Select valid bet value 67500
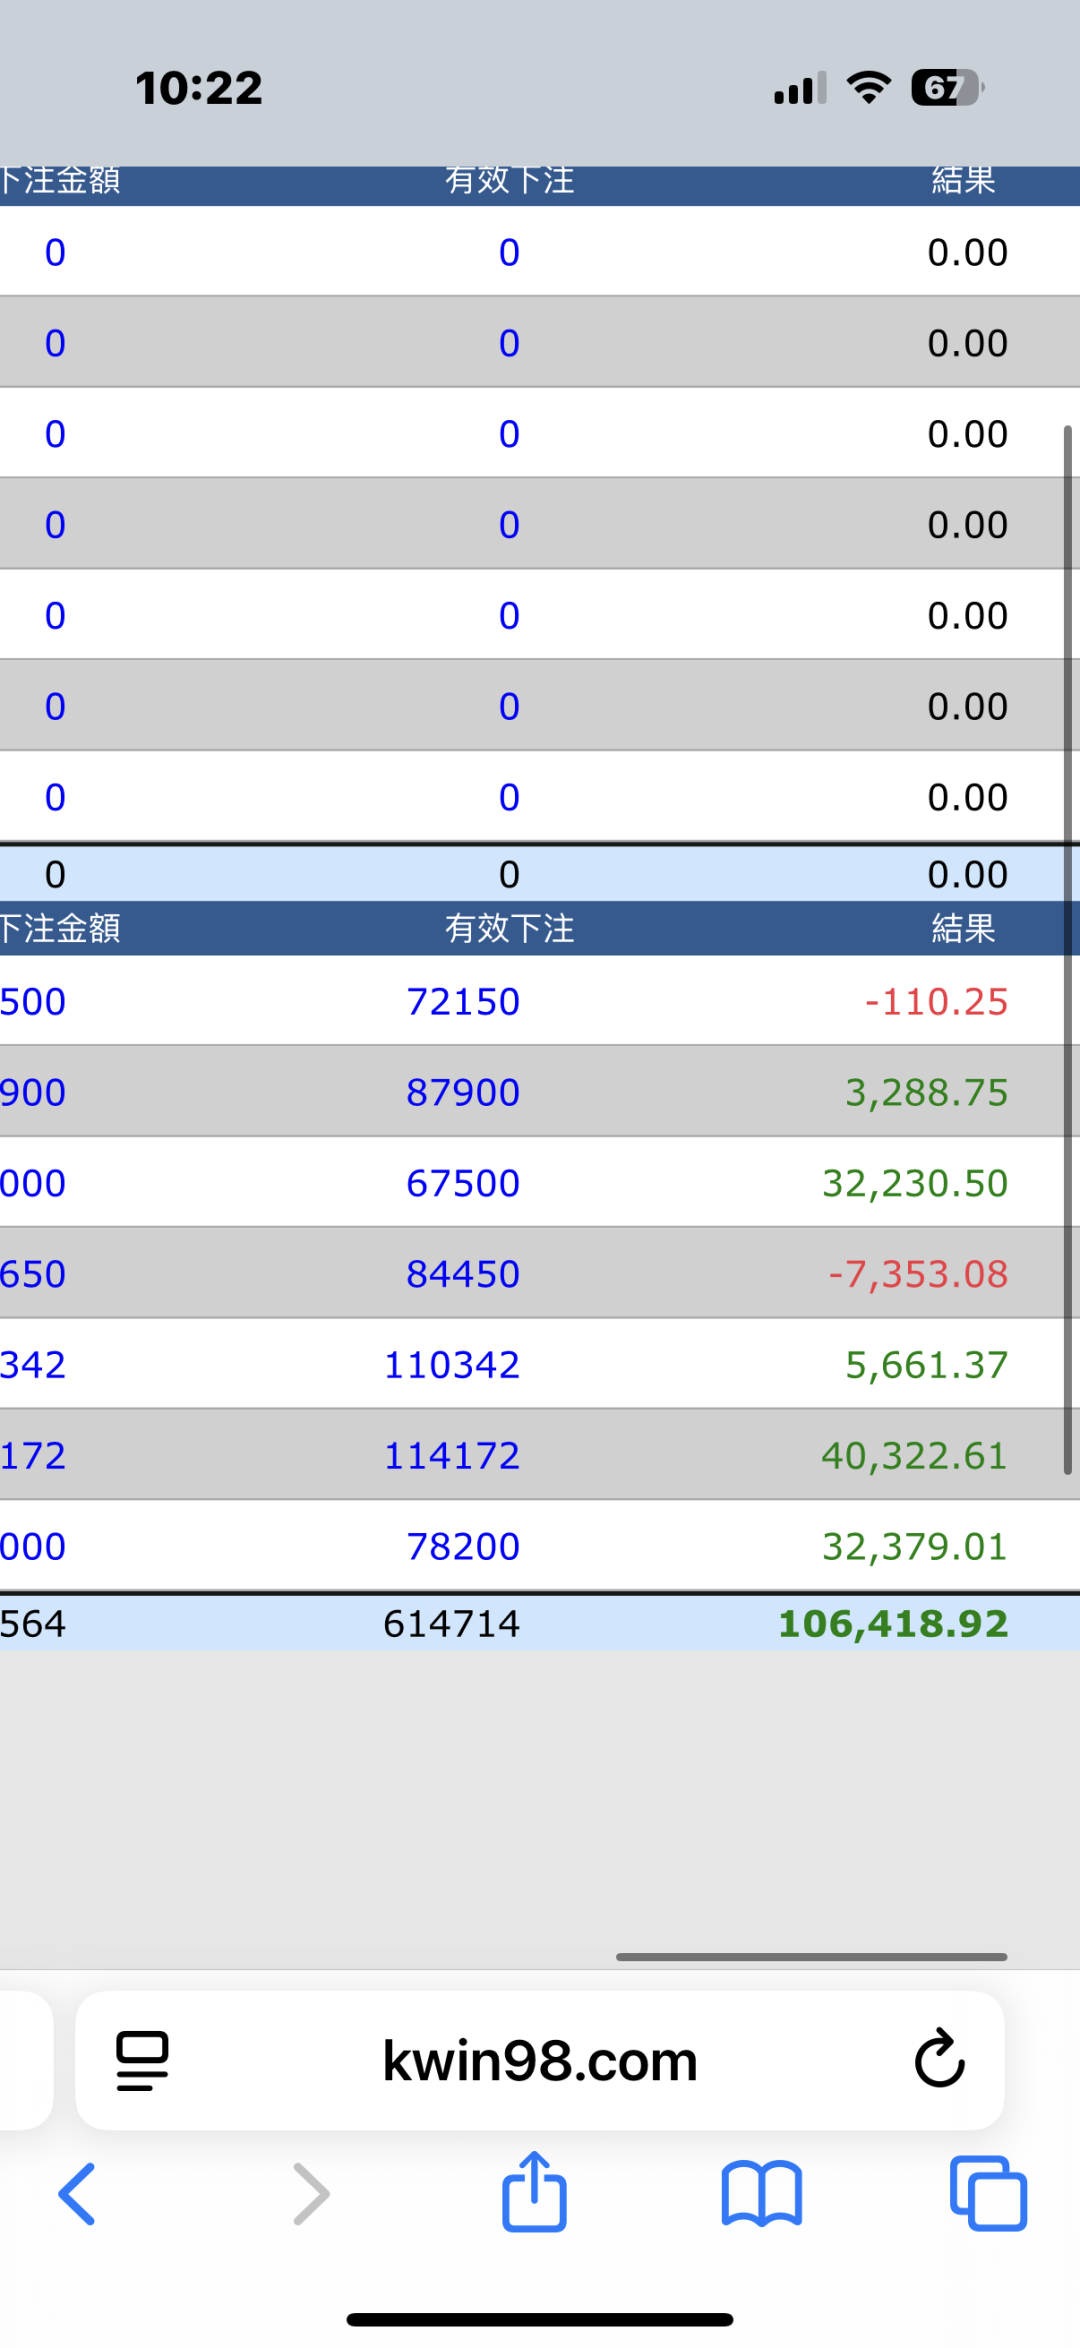Screen dimensions: 1080x2348 point(463,1183)
